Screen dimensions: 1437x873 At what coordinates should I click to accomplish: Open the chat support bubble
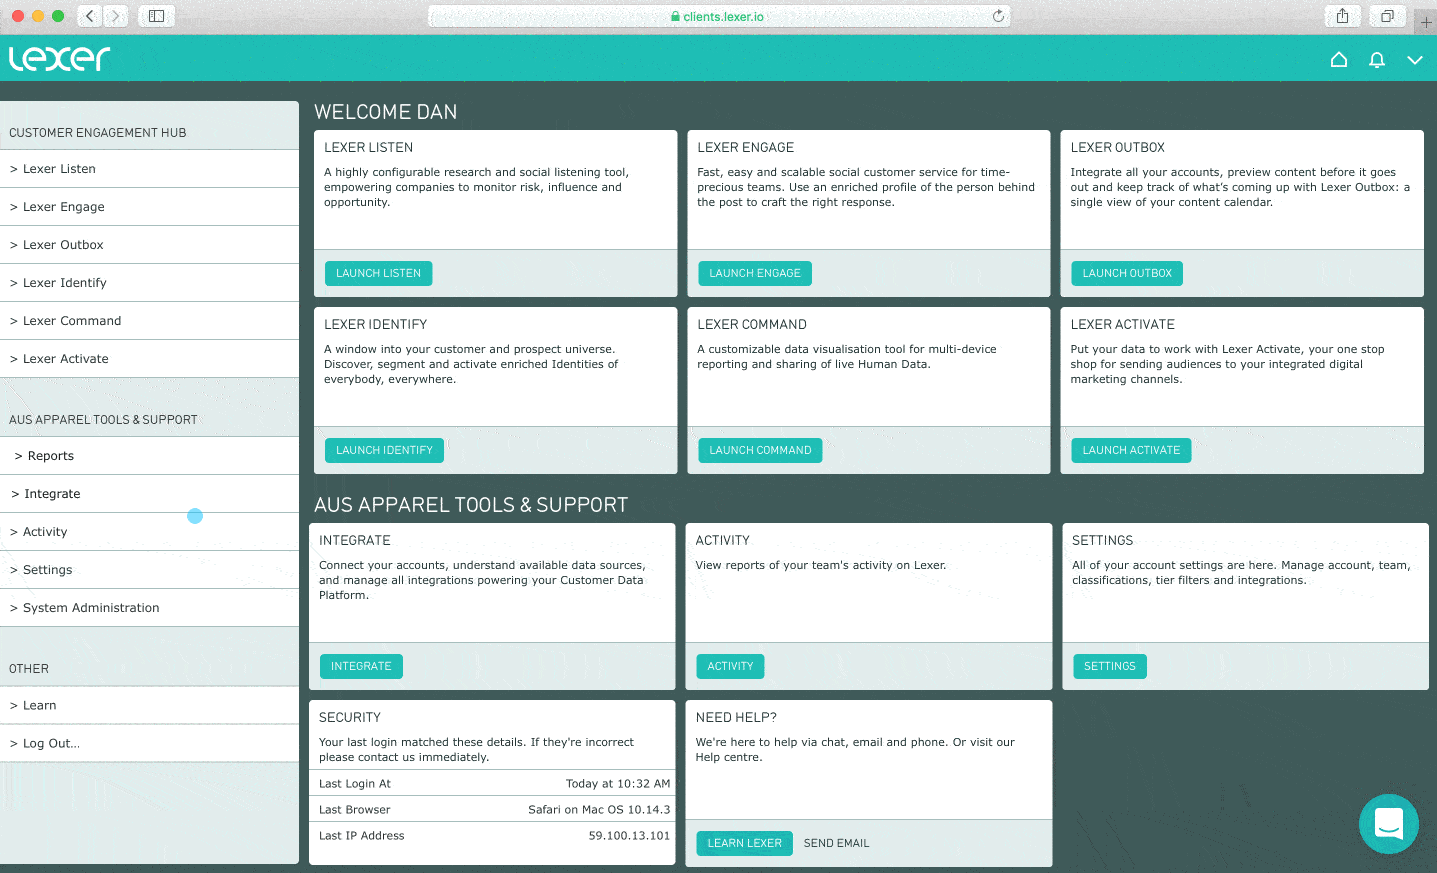pyautogui.click(x=1389, y=824)
